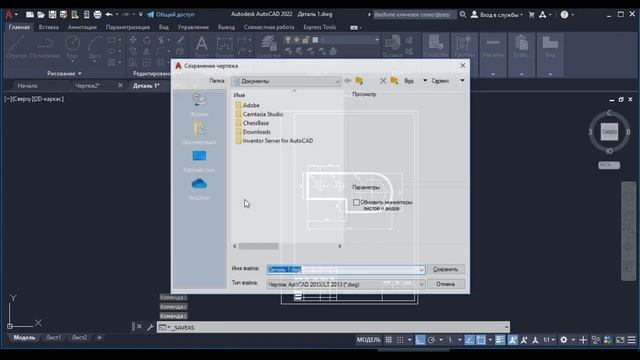Image resolution: width=640 pixels, height=360 pixels.
Task: Toggle ortho mode in status bar
Action: (x=420, y=340)
